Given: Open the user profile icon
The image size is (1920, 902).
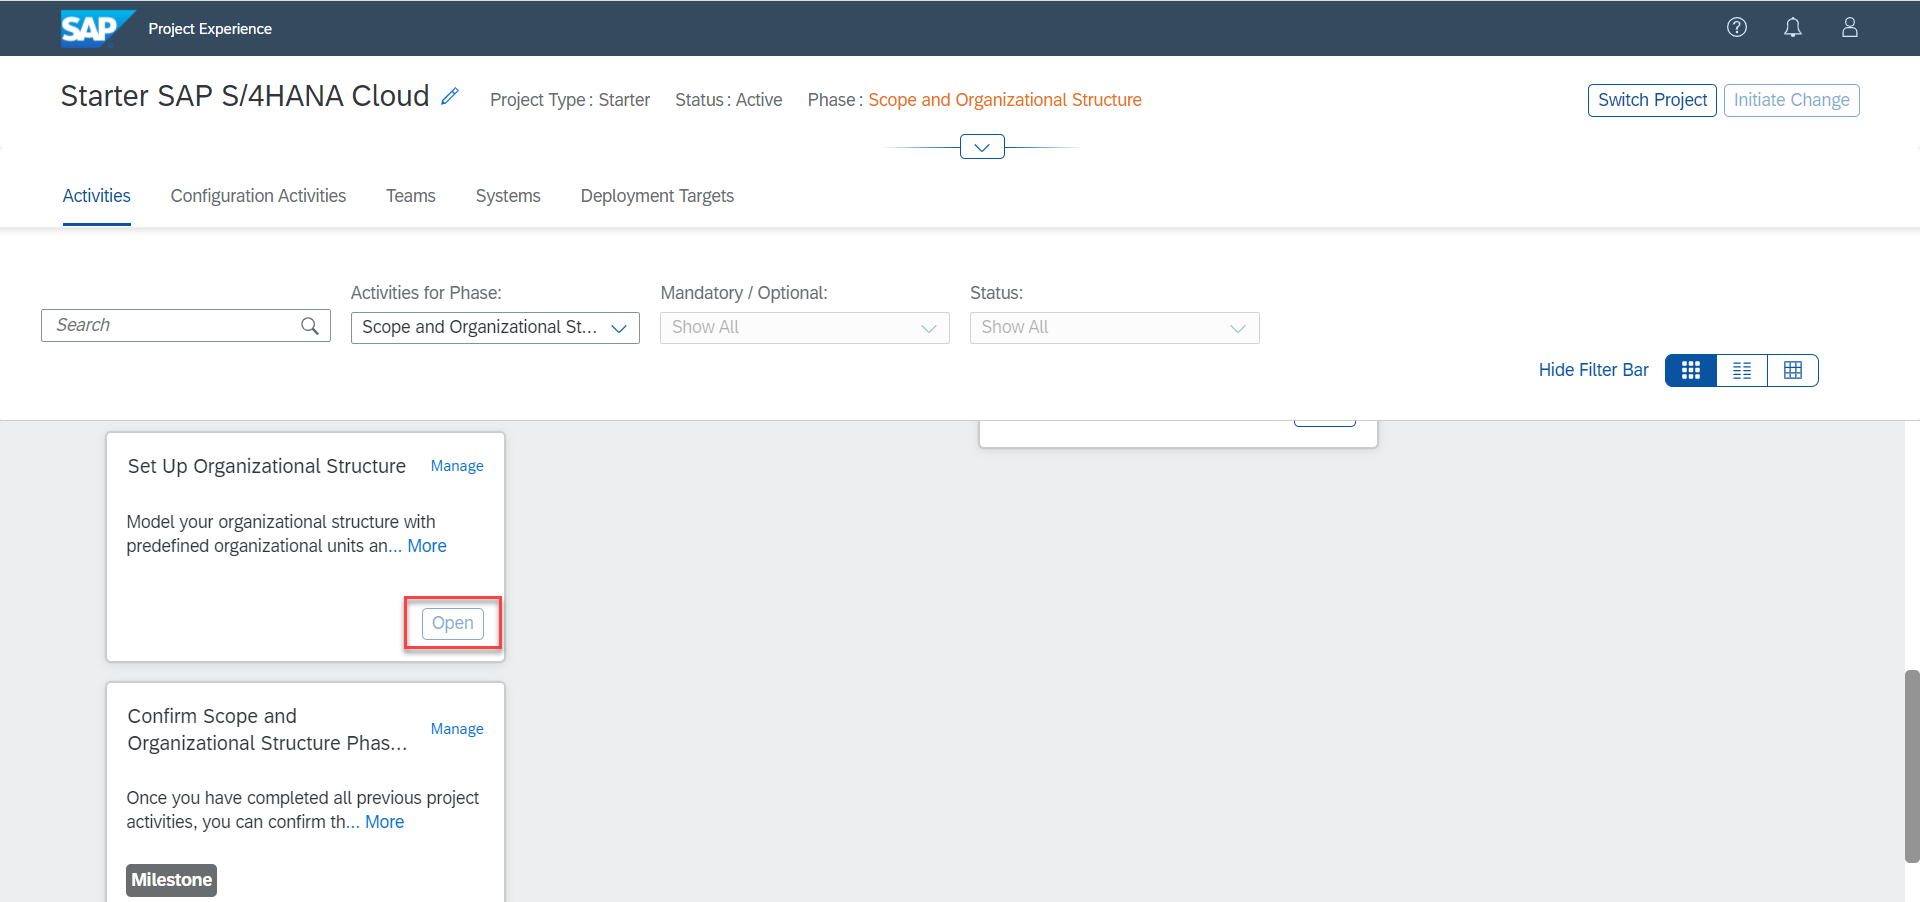Looking at the screenshot, I should click(x=1850, y=27).
